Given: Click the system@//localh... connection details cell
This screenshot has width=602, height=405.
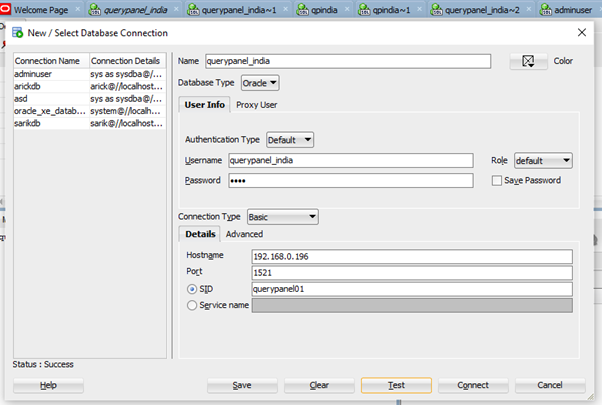Looking at the screenshot, I should tap(125, 111).
